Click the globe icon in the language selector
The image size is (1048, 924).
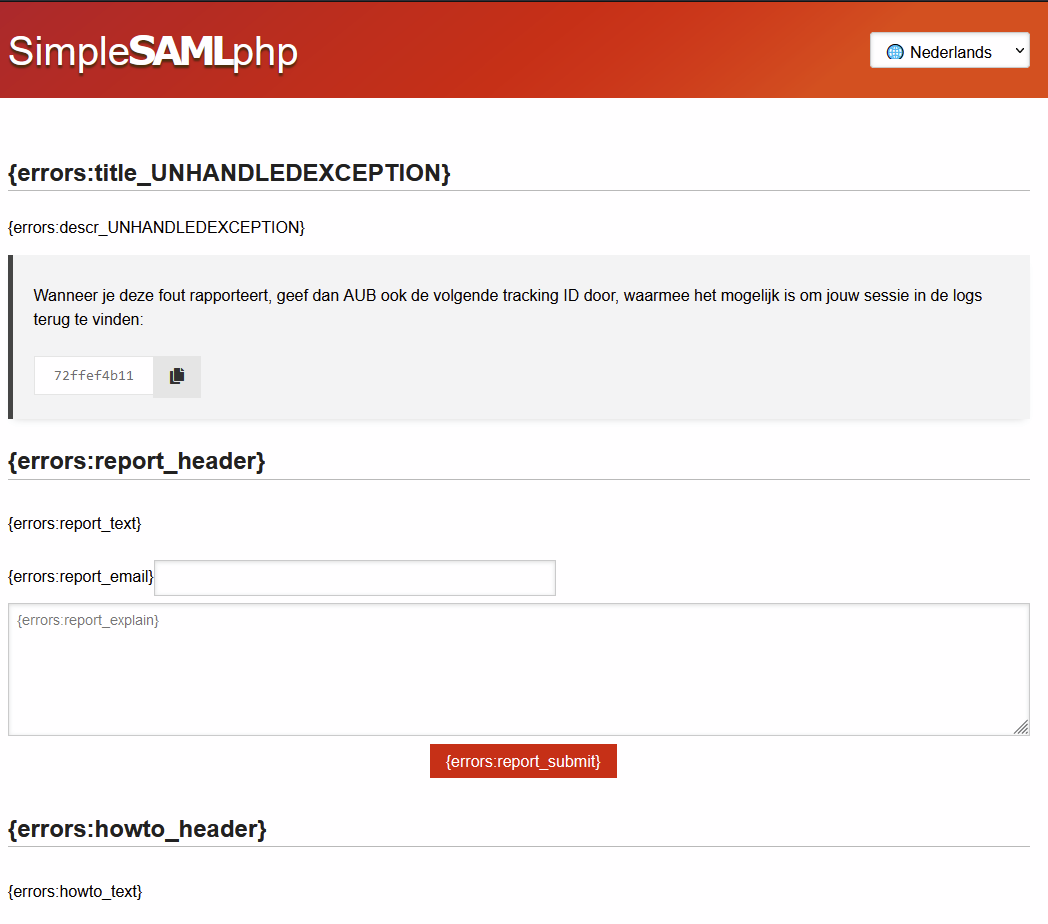coord(895,52)
